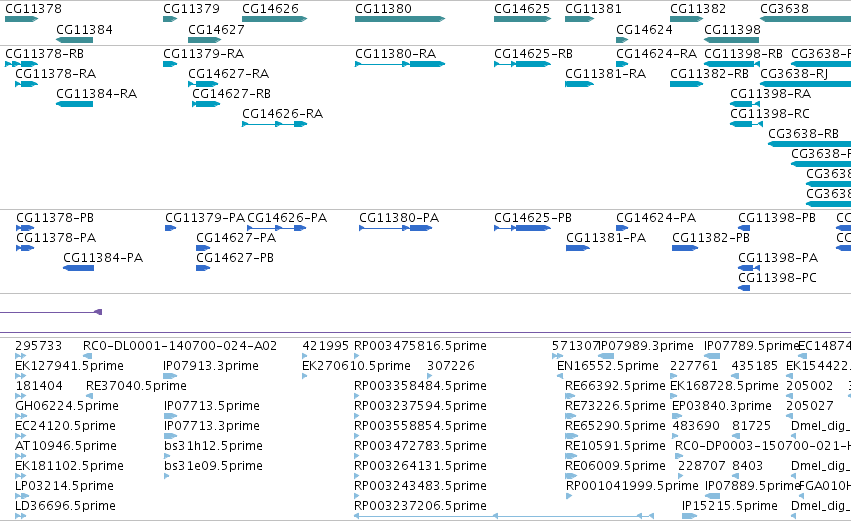851x521 pixels.
Task: Select transcript CG11381-RA
Action: 606,74
